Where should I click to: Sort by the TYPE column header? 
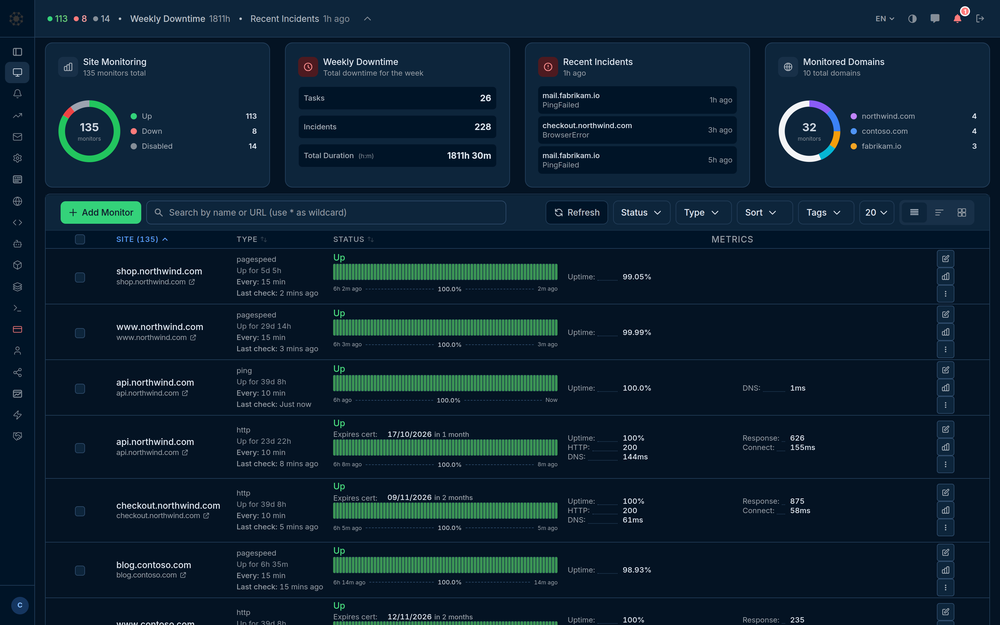pyautogui.click(x=251, y=239)
